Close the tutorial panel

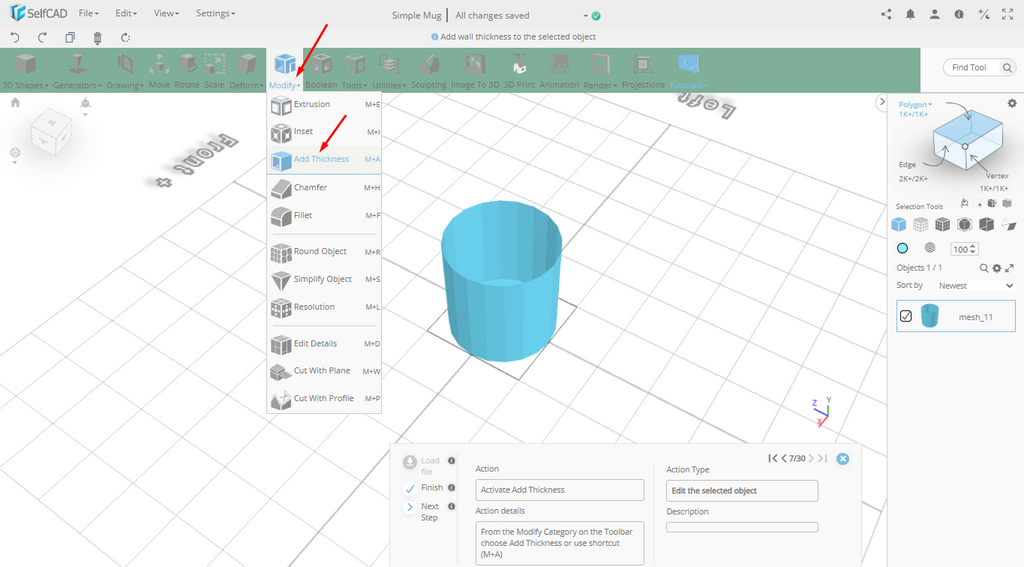(x=842, y=459)
